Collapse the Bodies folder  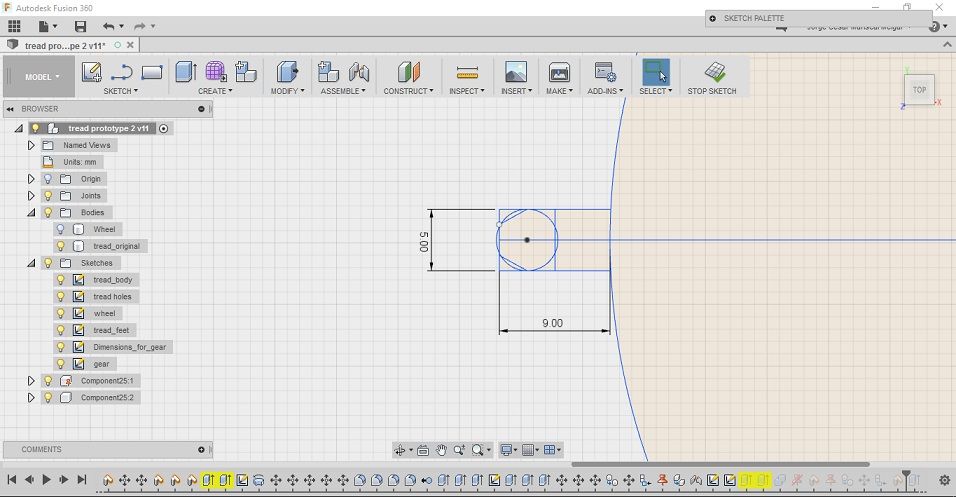click(31, 212)
